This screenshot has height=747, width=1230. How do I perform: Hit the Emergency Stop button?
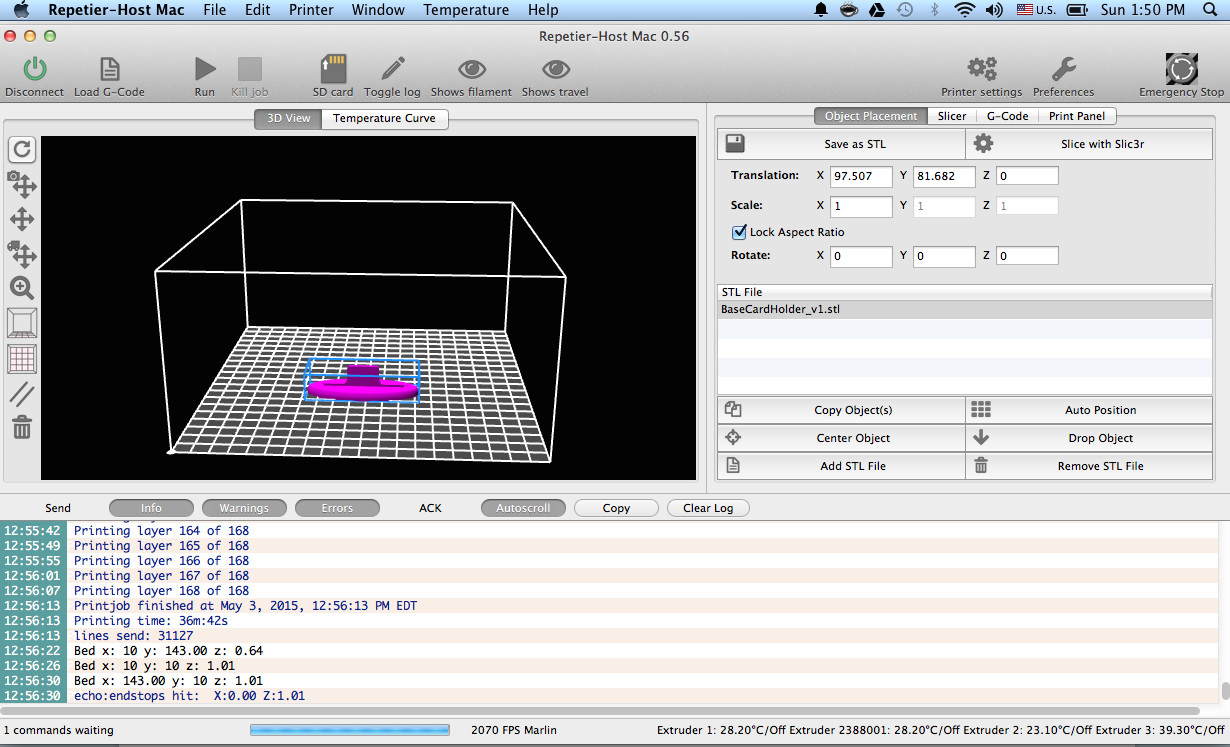pos(1181,68)
